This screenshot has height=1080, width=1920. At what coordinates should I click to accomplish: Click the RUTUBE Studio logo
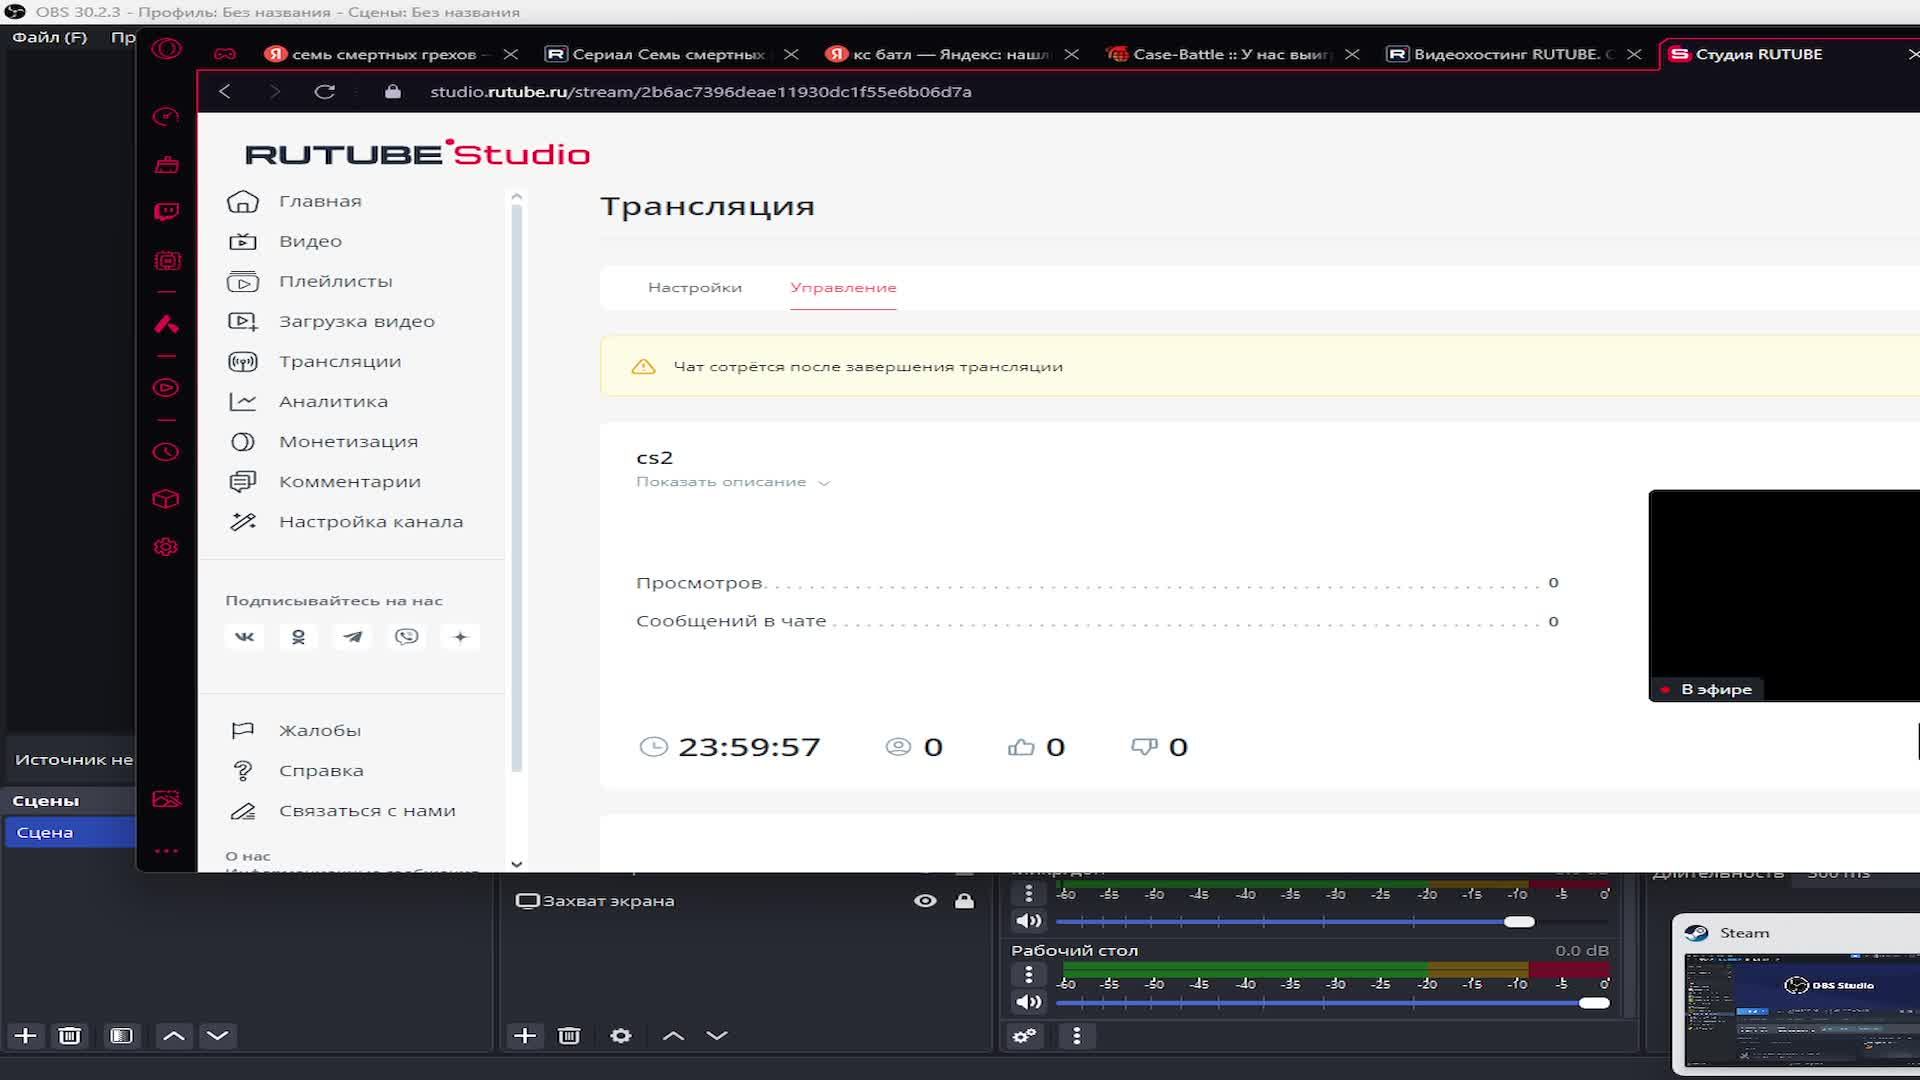point(417,153)
